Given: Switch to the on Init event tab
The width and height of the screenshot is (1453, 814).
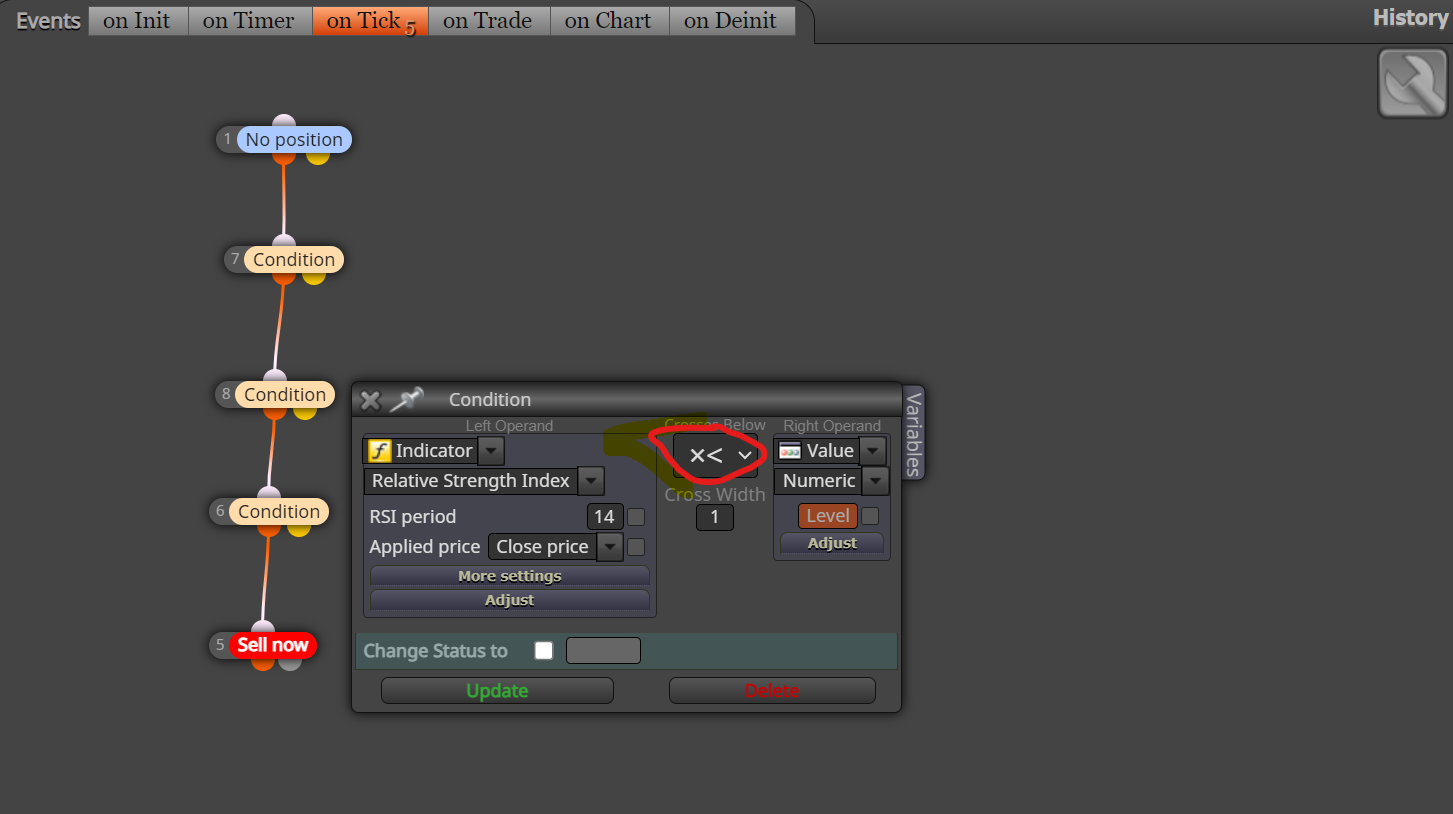Looking at the screenshot, I should (138, 21).
